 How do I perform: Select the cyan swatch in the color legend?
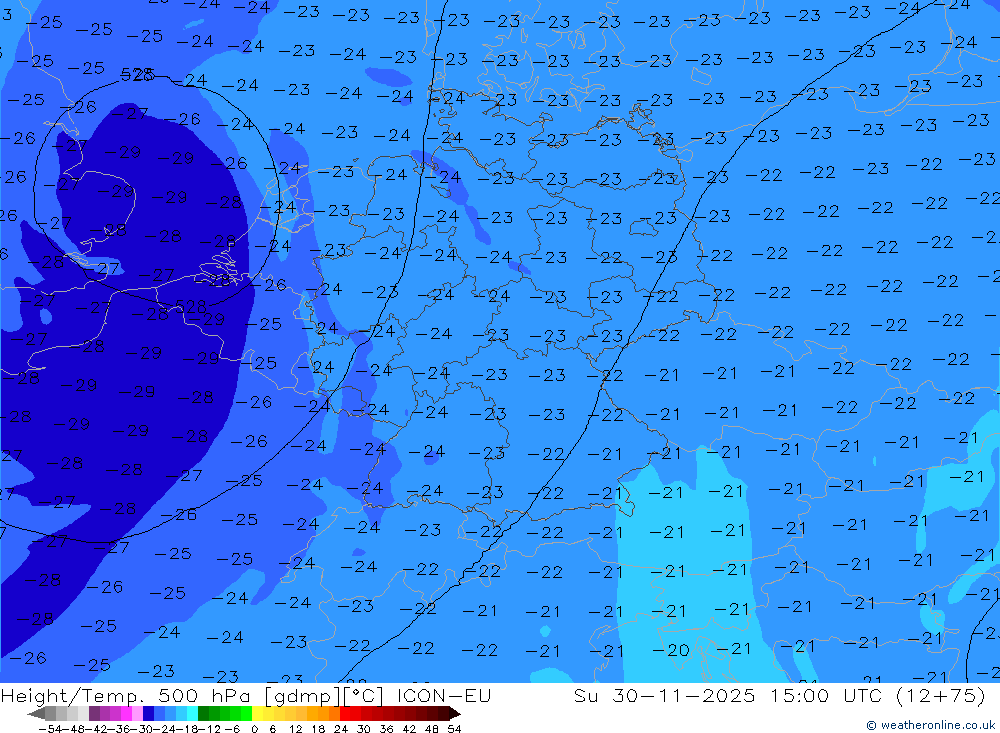coord(192,714)
